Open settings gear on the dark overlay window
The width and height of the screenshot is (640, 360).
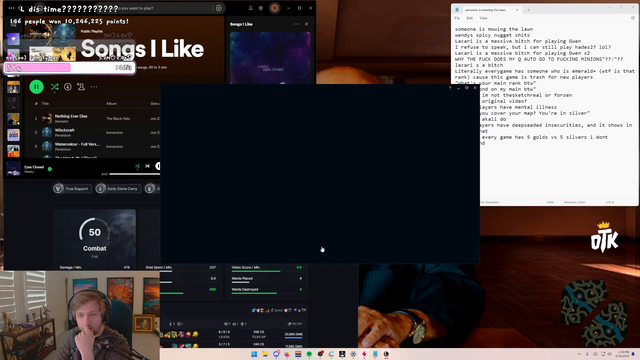467,88
